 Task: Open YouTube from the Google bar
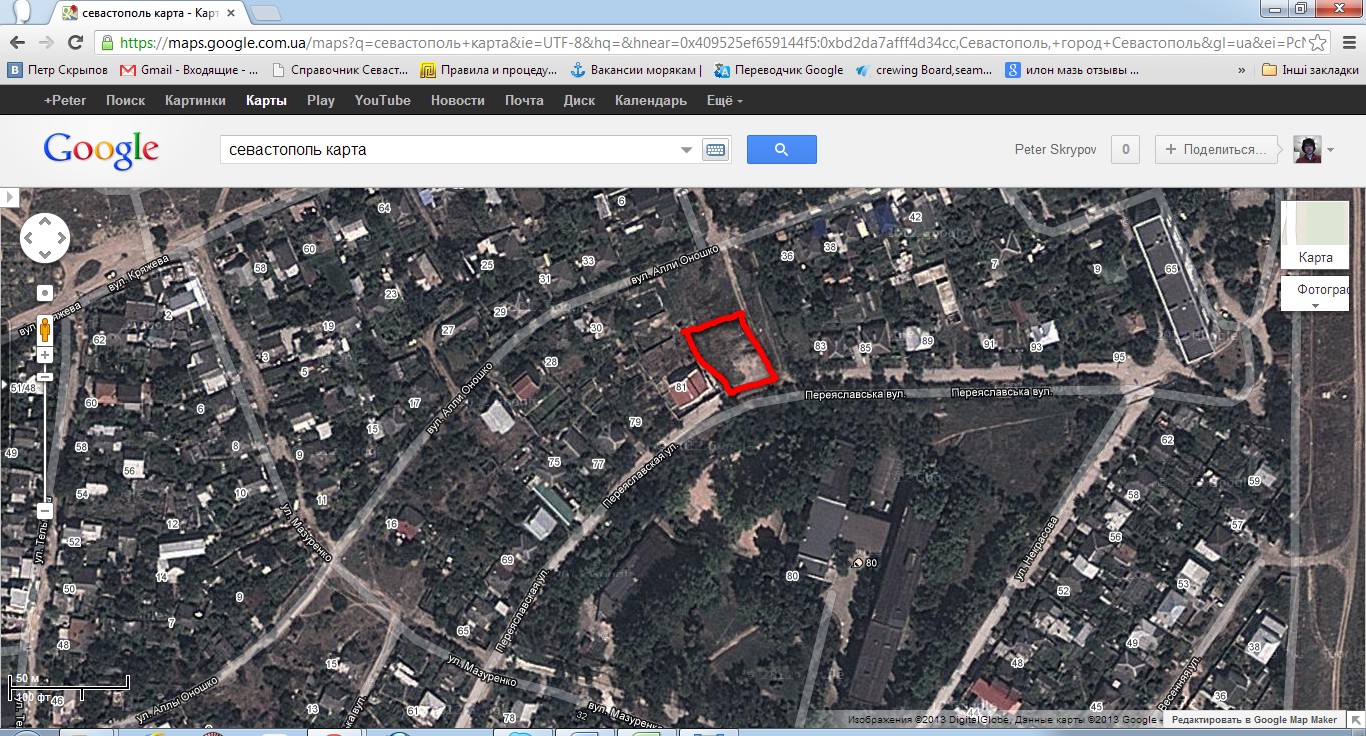(382, 101)
